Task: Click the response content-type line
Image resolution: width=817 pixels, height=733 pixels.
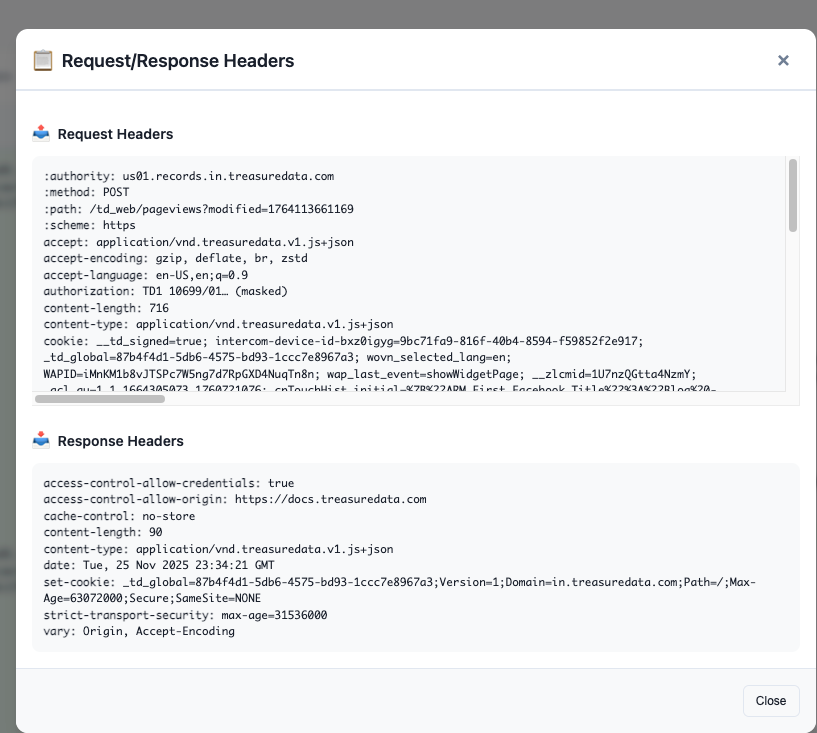Action: [218, 549]
